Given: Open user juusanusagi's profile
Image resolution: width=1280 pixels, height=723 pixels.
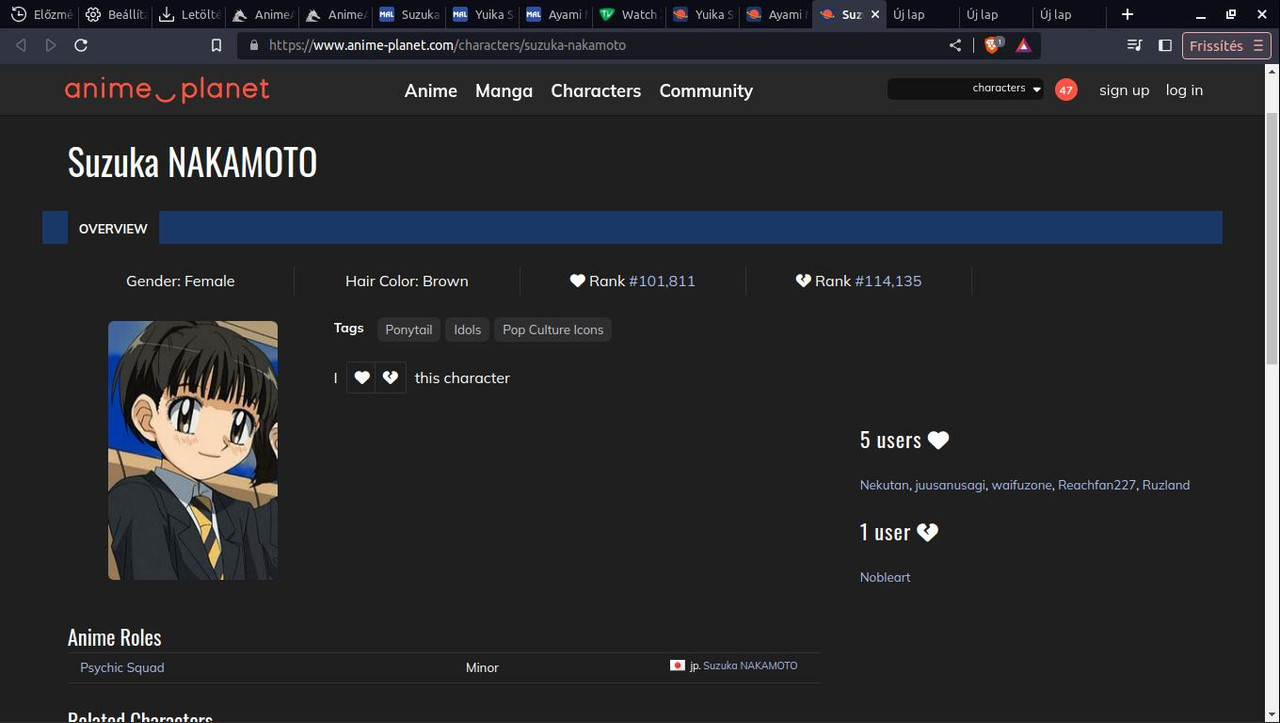Looking at the screenshot, I should [951, 485].
